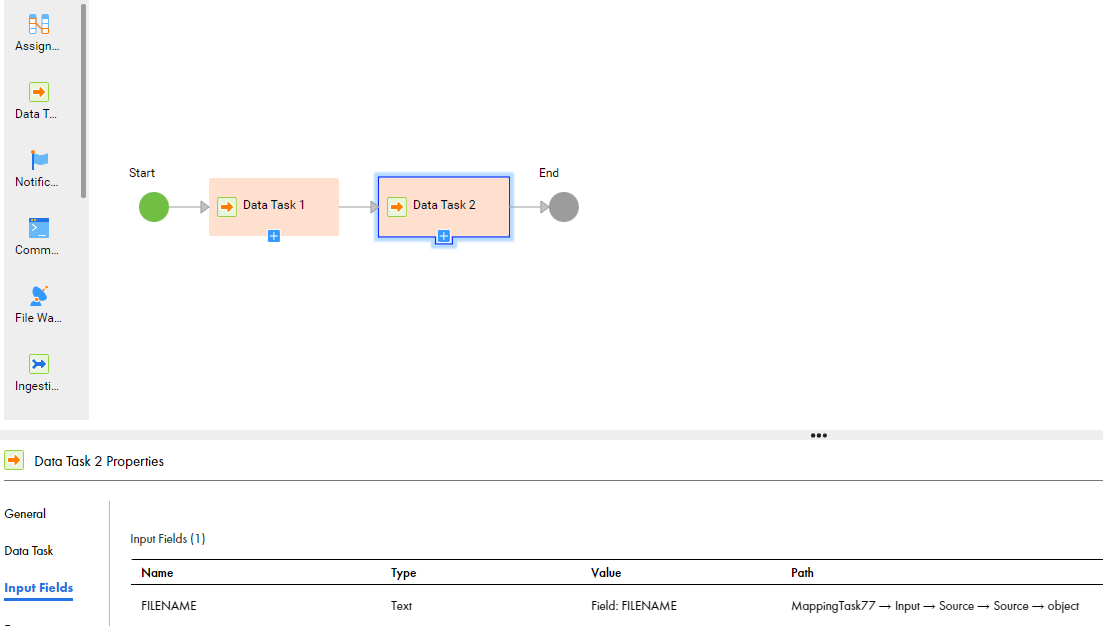Click the Start label above green node

[141, 173]
